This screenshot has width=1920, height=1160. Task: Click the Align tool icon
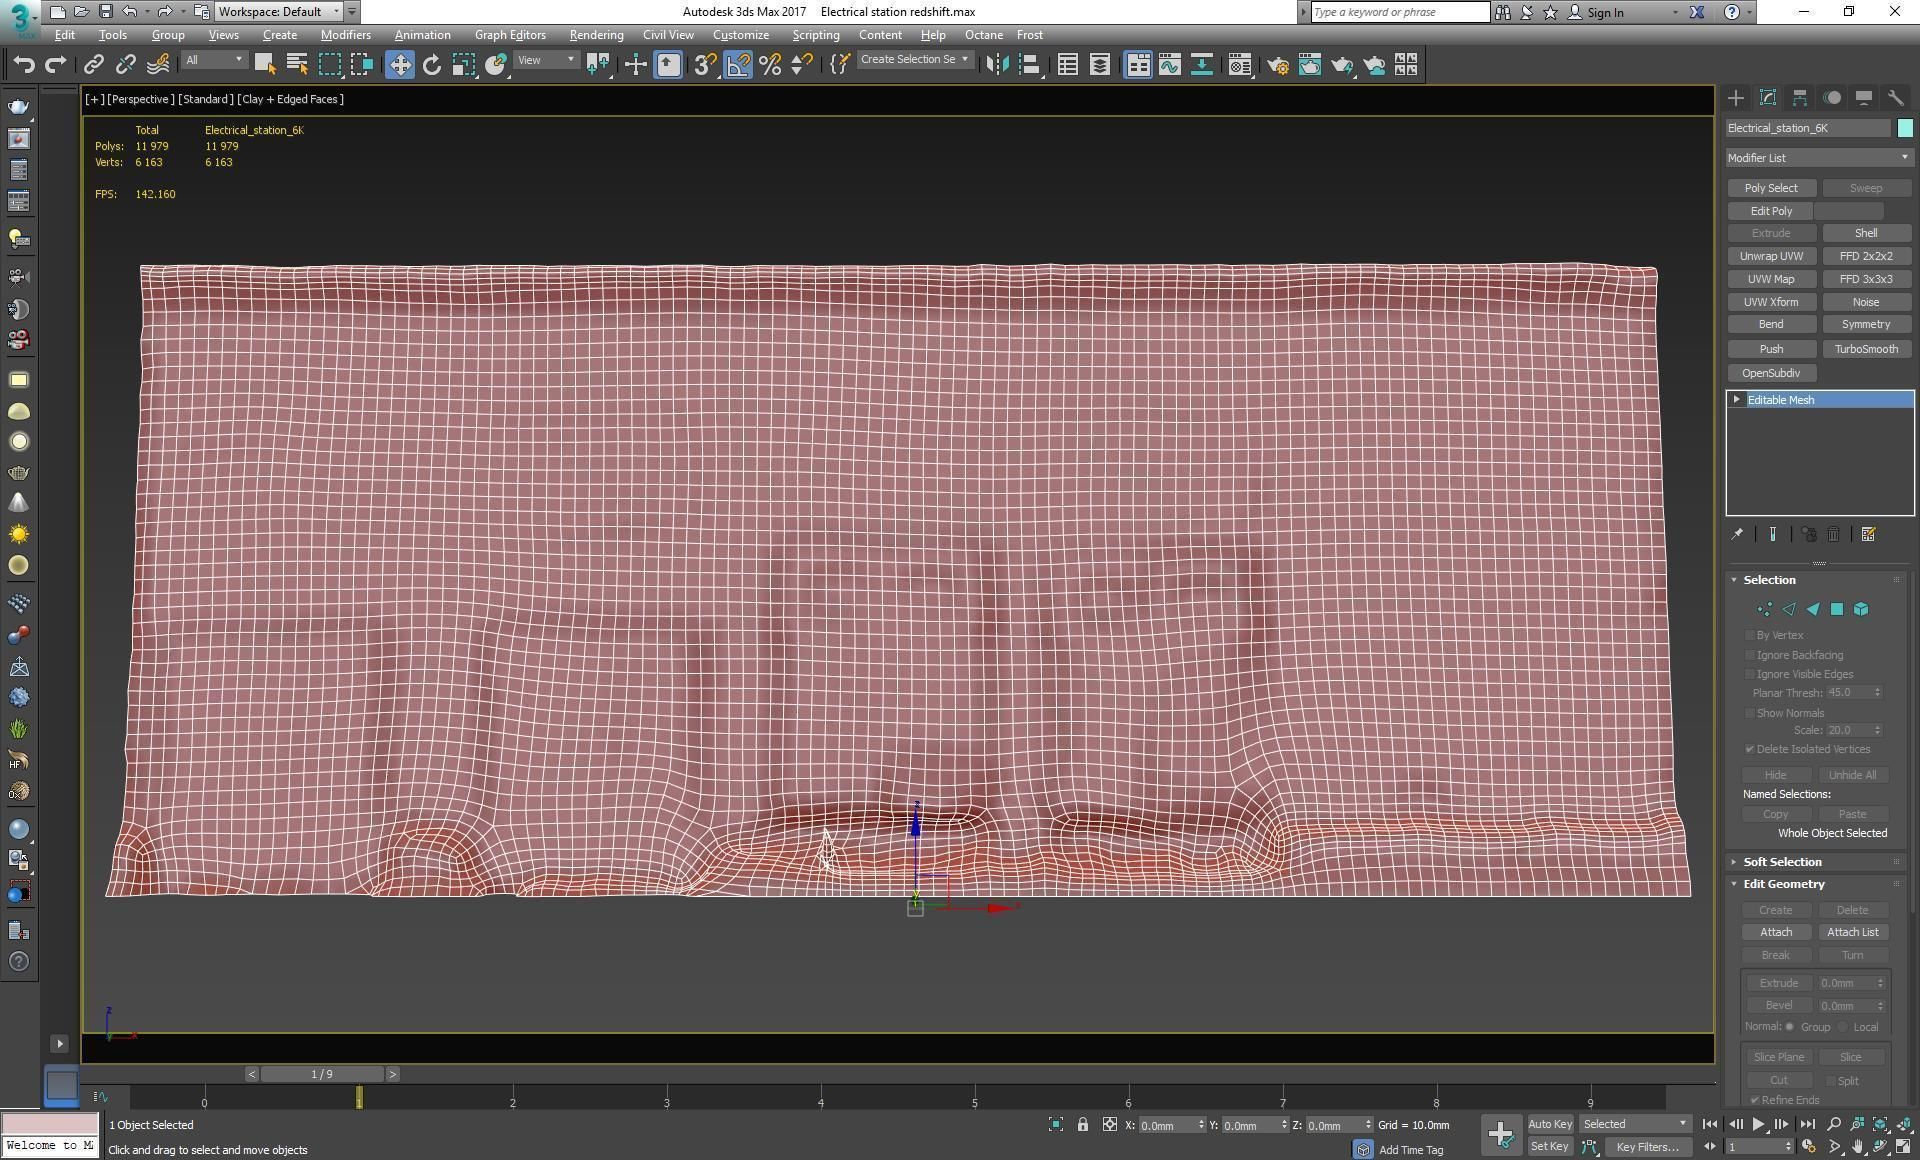click(1029, 65)
